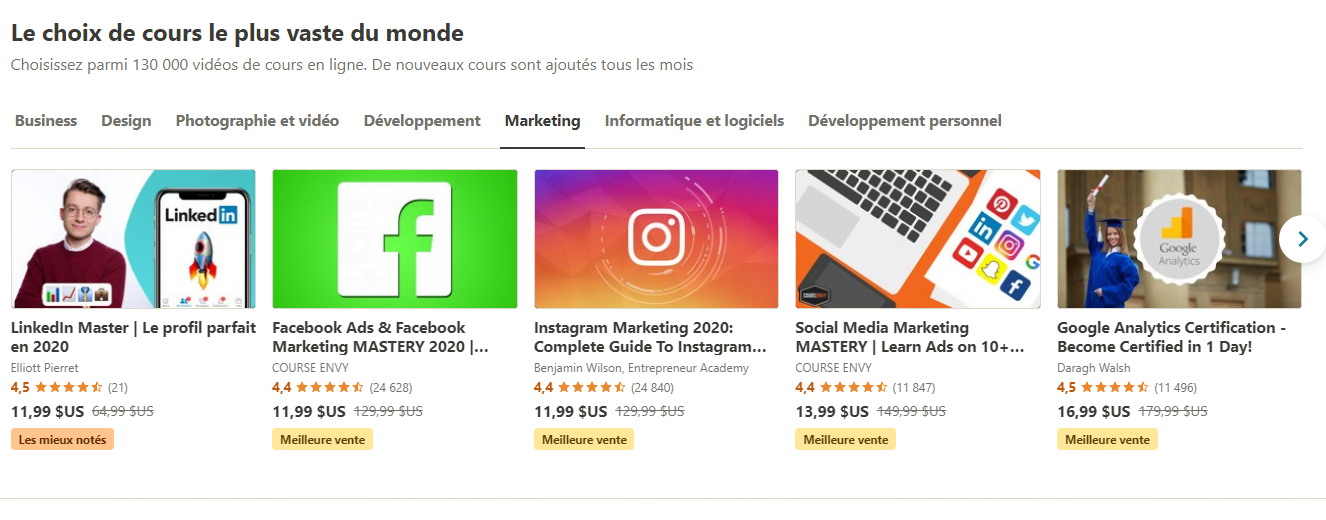Click the Les mieux notés badge

tap(62, 440)
